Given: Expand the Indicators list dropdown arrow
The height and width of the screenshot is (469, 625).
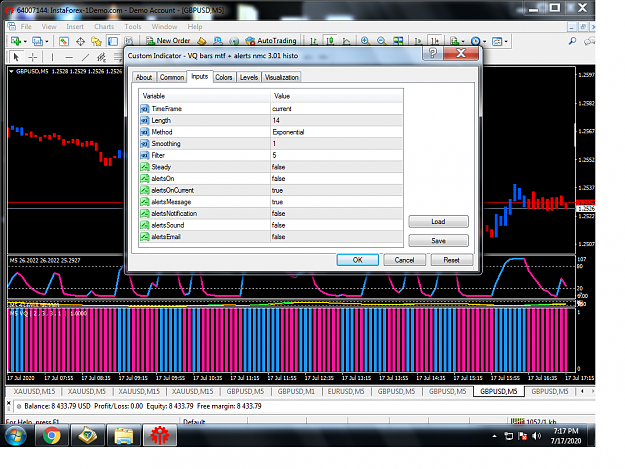Looking at the screenshot, I should click(463, 41).
